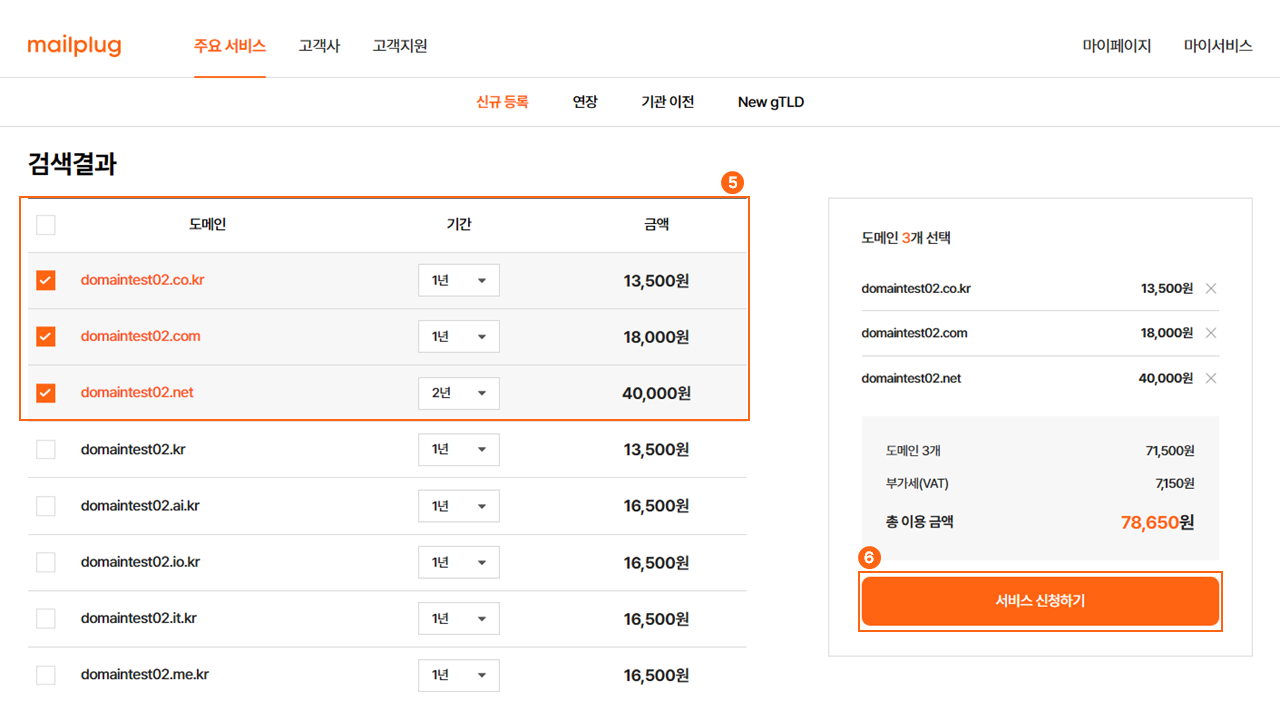Open the 주요 서비스 menu

[x=230, y=46]
